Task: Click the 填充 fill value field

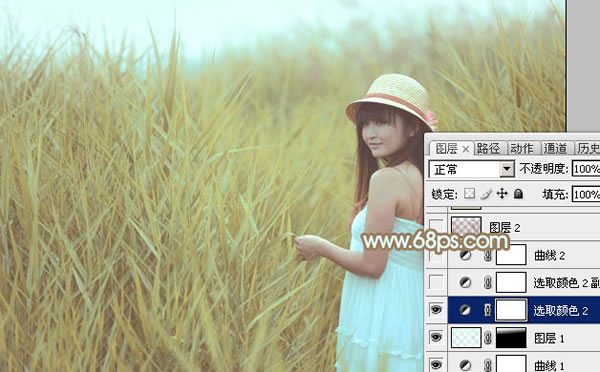Action: [586, 194]
